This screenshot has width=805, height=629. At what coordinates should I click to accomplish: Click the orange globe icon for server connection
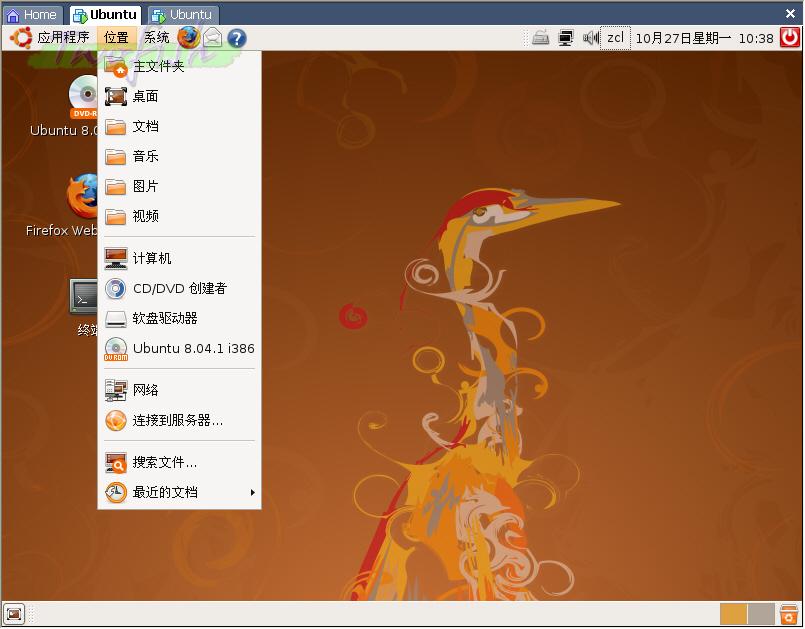pos(116,421)
